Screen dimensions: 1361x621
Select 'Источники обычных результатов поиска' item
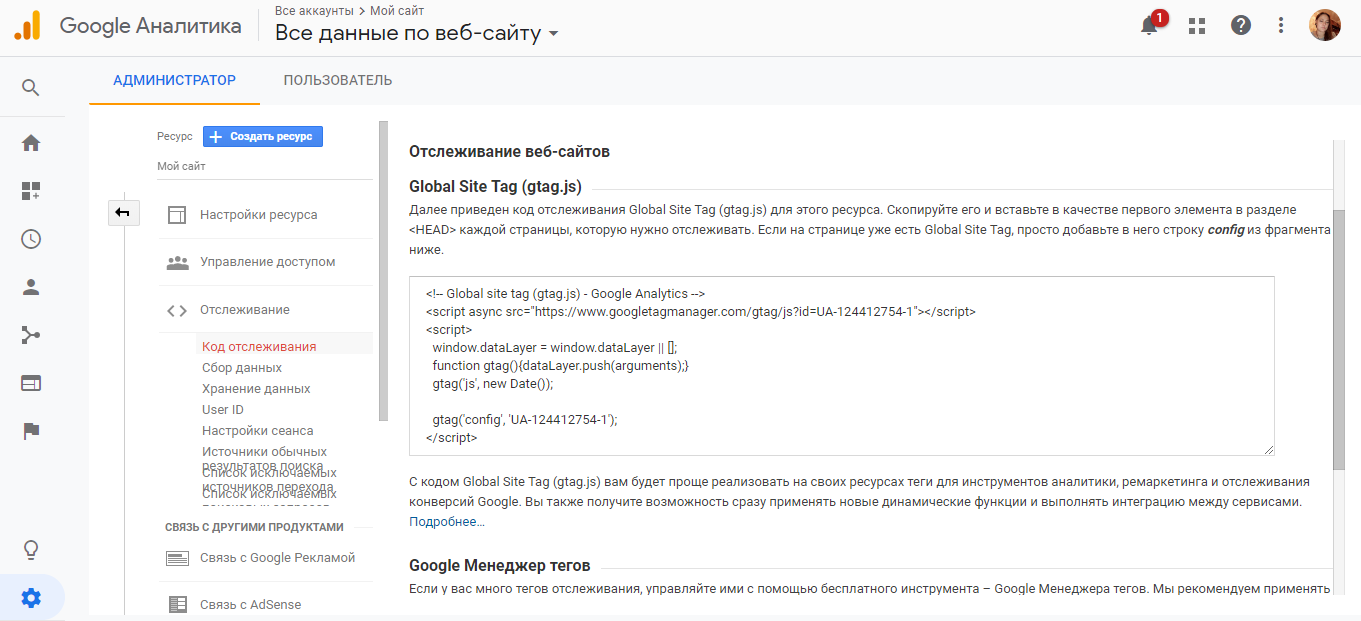(x=264, y=459)
